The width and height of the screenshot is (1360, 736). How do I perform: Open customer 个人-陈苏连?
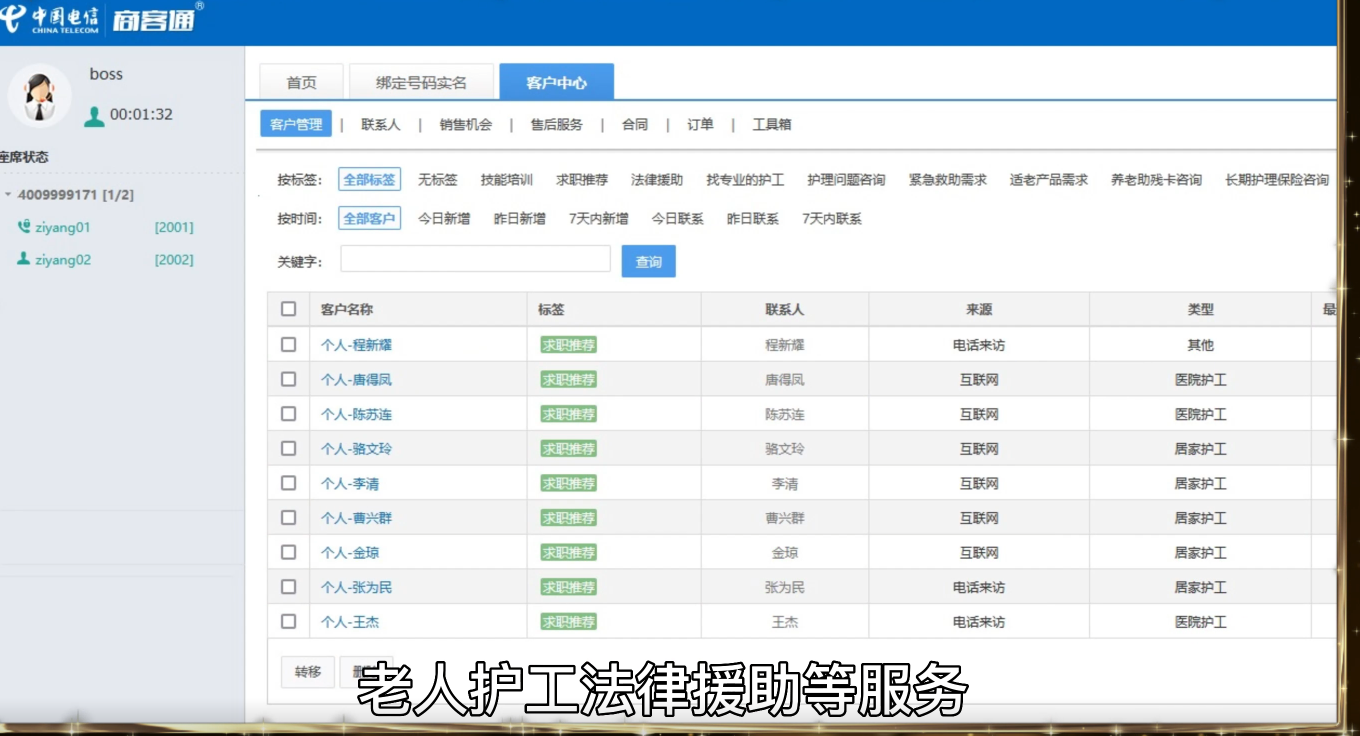tap(356, 414)
